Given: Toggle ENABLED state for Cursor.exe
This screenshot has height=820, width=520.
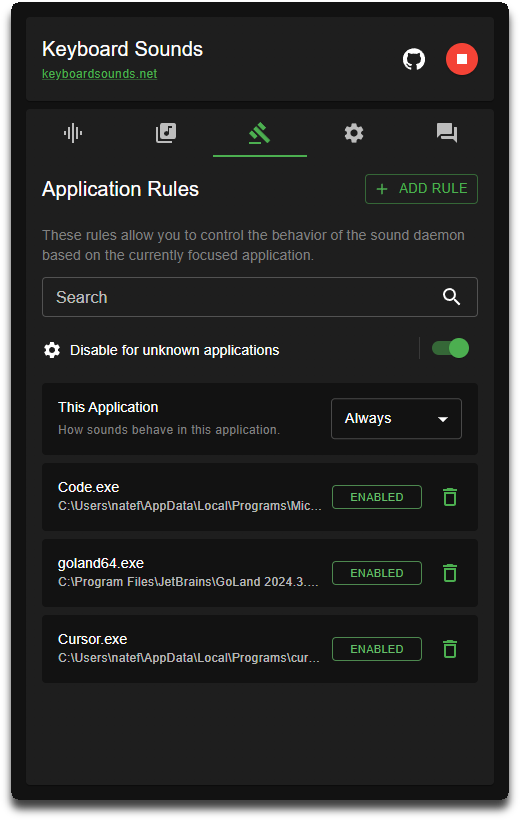Looking at the screenshot, I should point(377,649).
